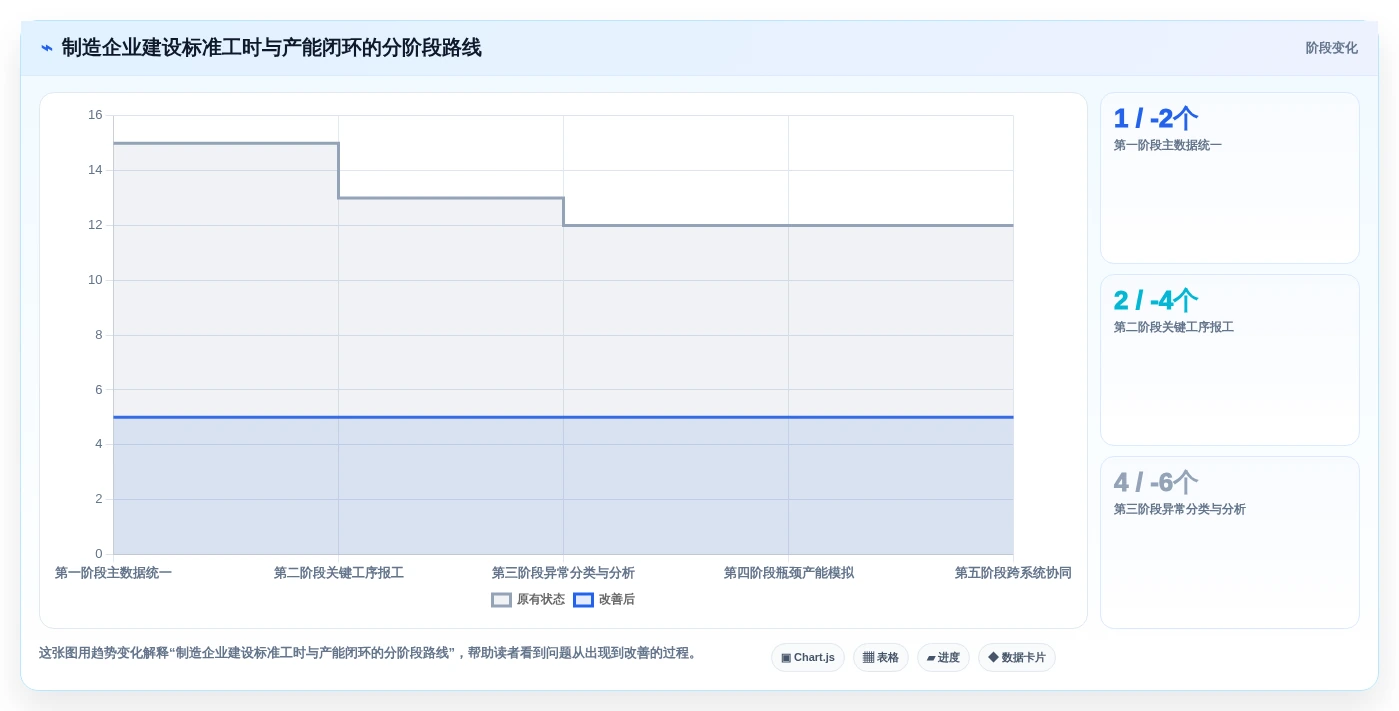Select the 表格 tag
This screenshot has width=1399, height=711.
coord(880,657)
